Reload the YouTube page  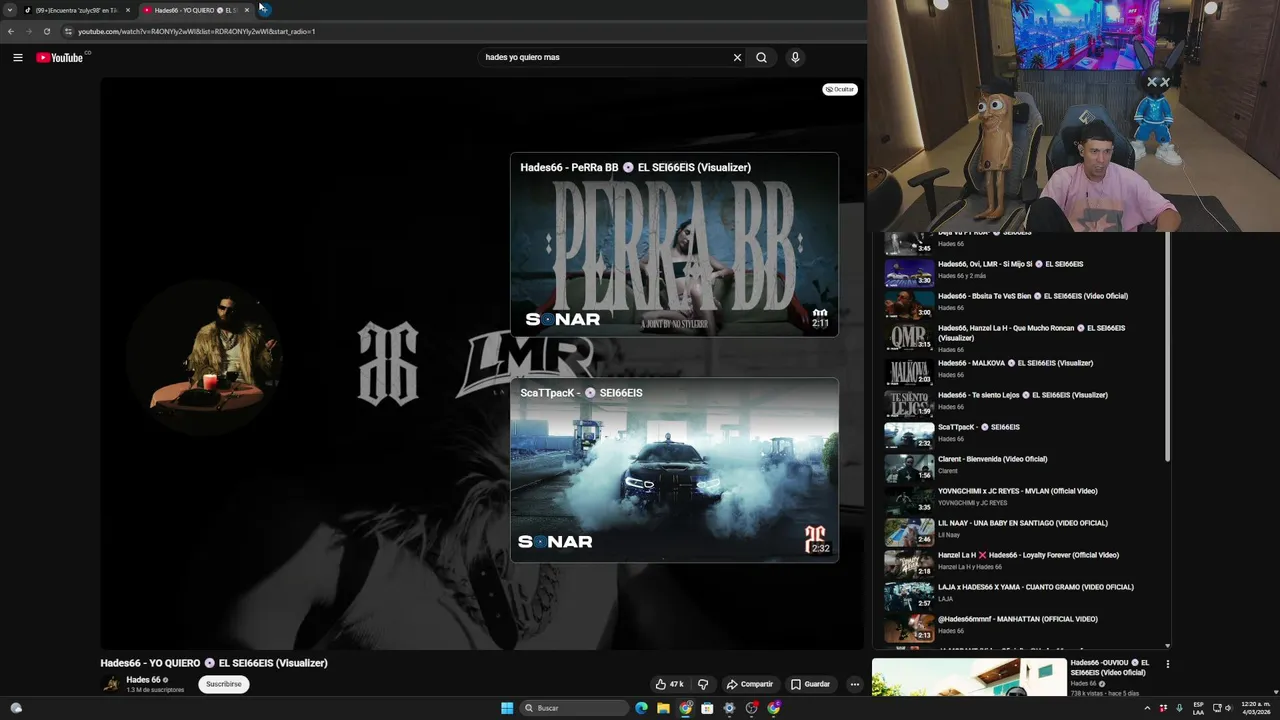46,31
